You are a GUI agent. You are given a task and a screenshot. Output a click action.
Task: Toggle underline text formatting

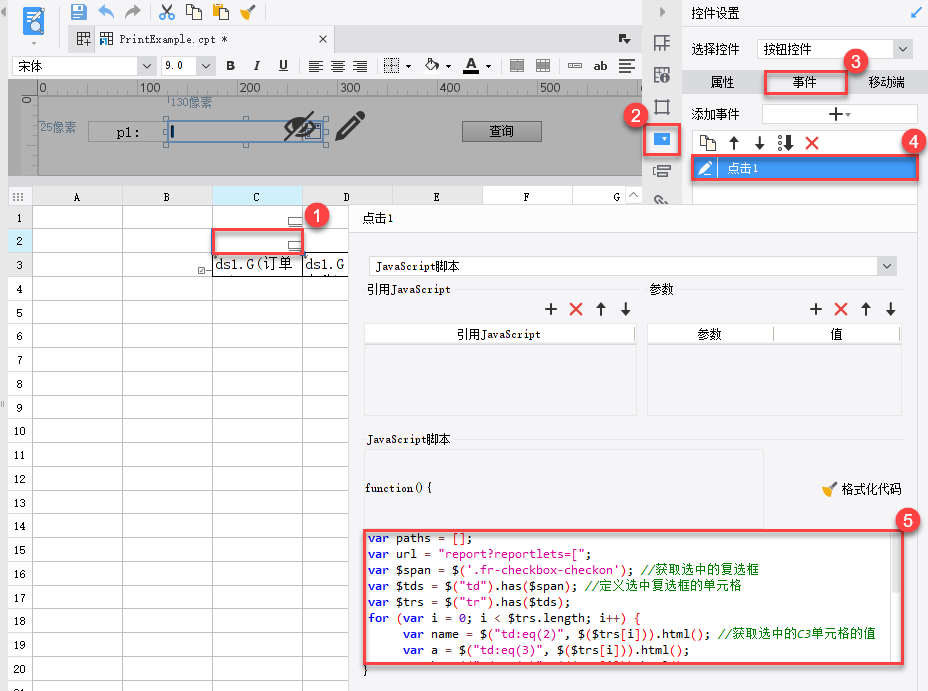tap(283, 66)
